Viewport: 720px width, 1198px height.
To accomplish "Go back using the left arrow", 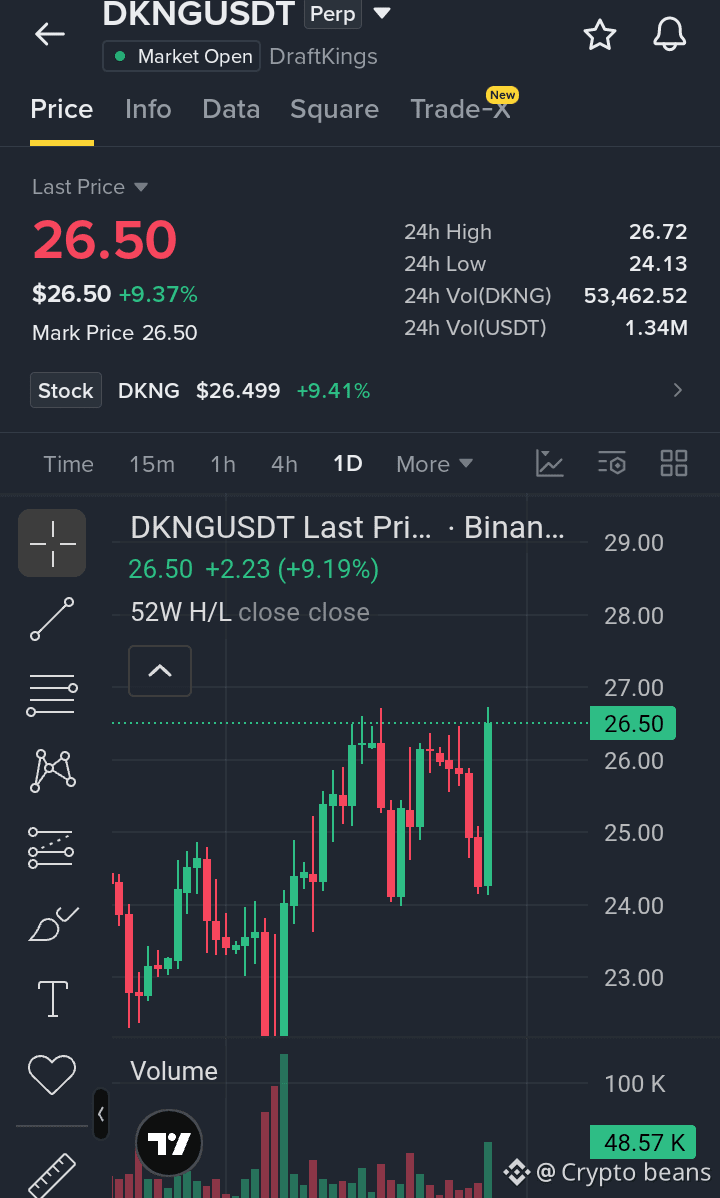I will click(50, 34).
